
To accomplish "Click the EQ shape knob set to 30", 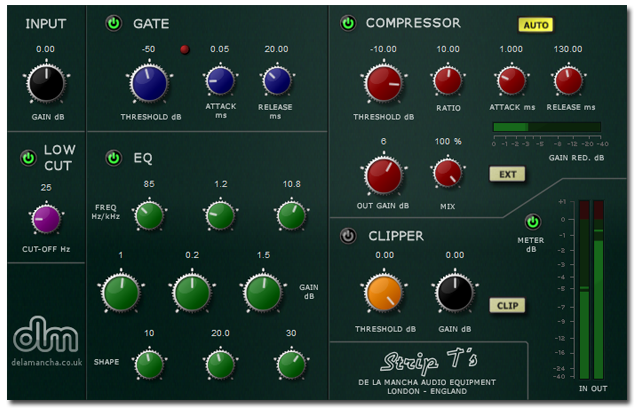I will coord(292,364).
